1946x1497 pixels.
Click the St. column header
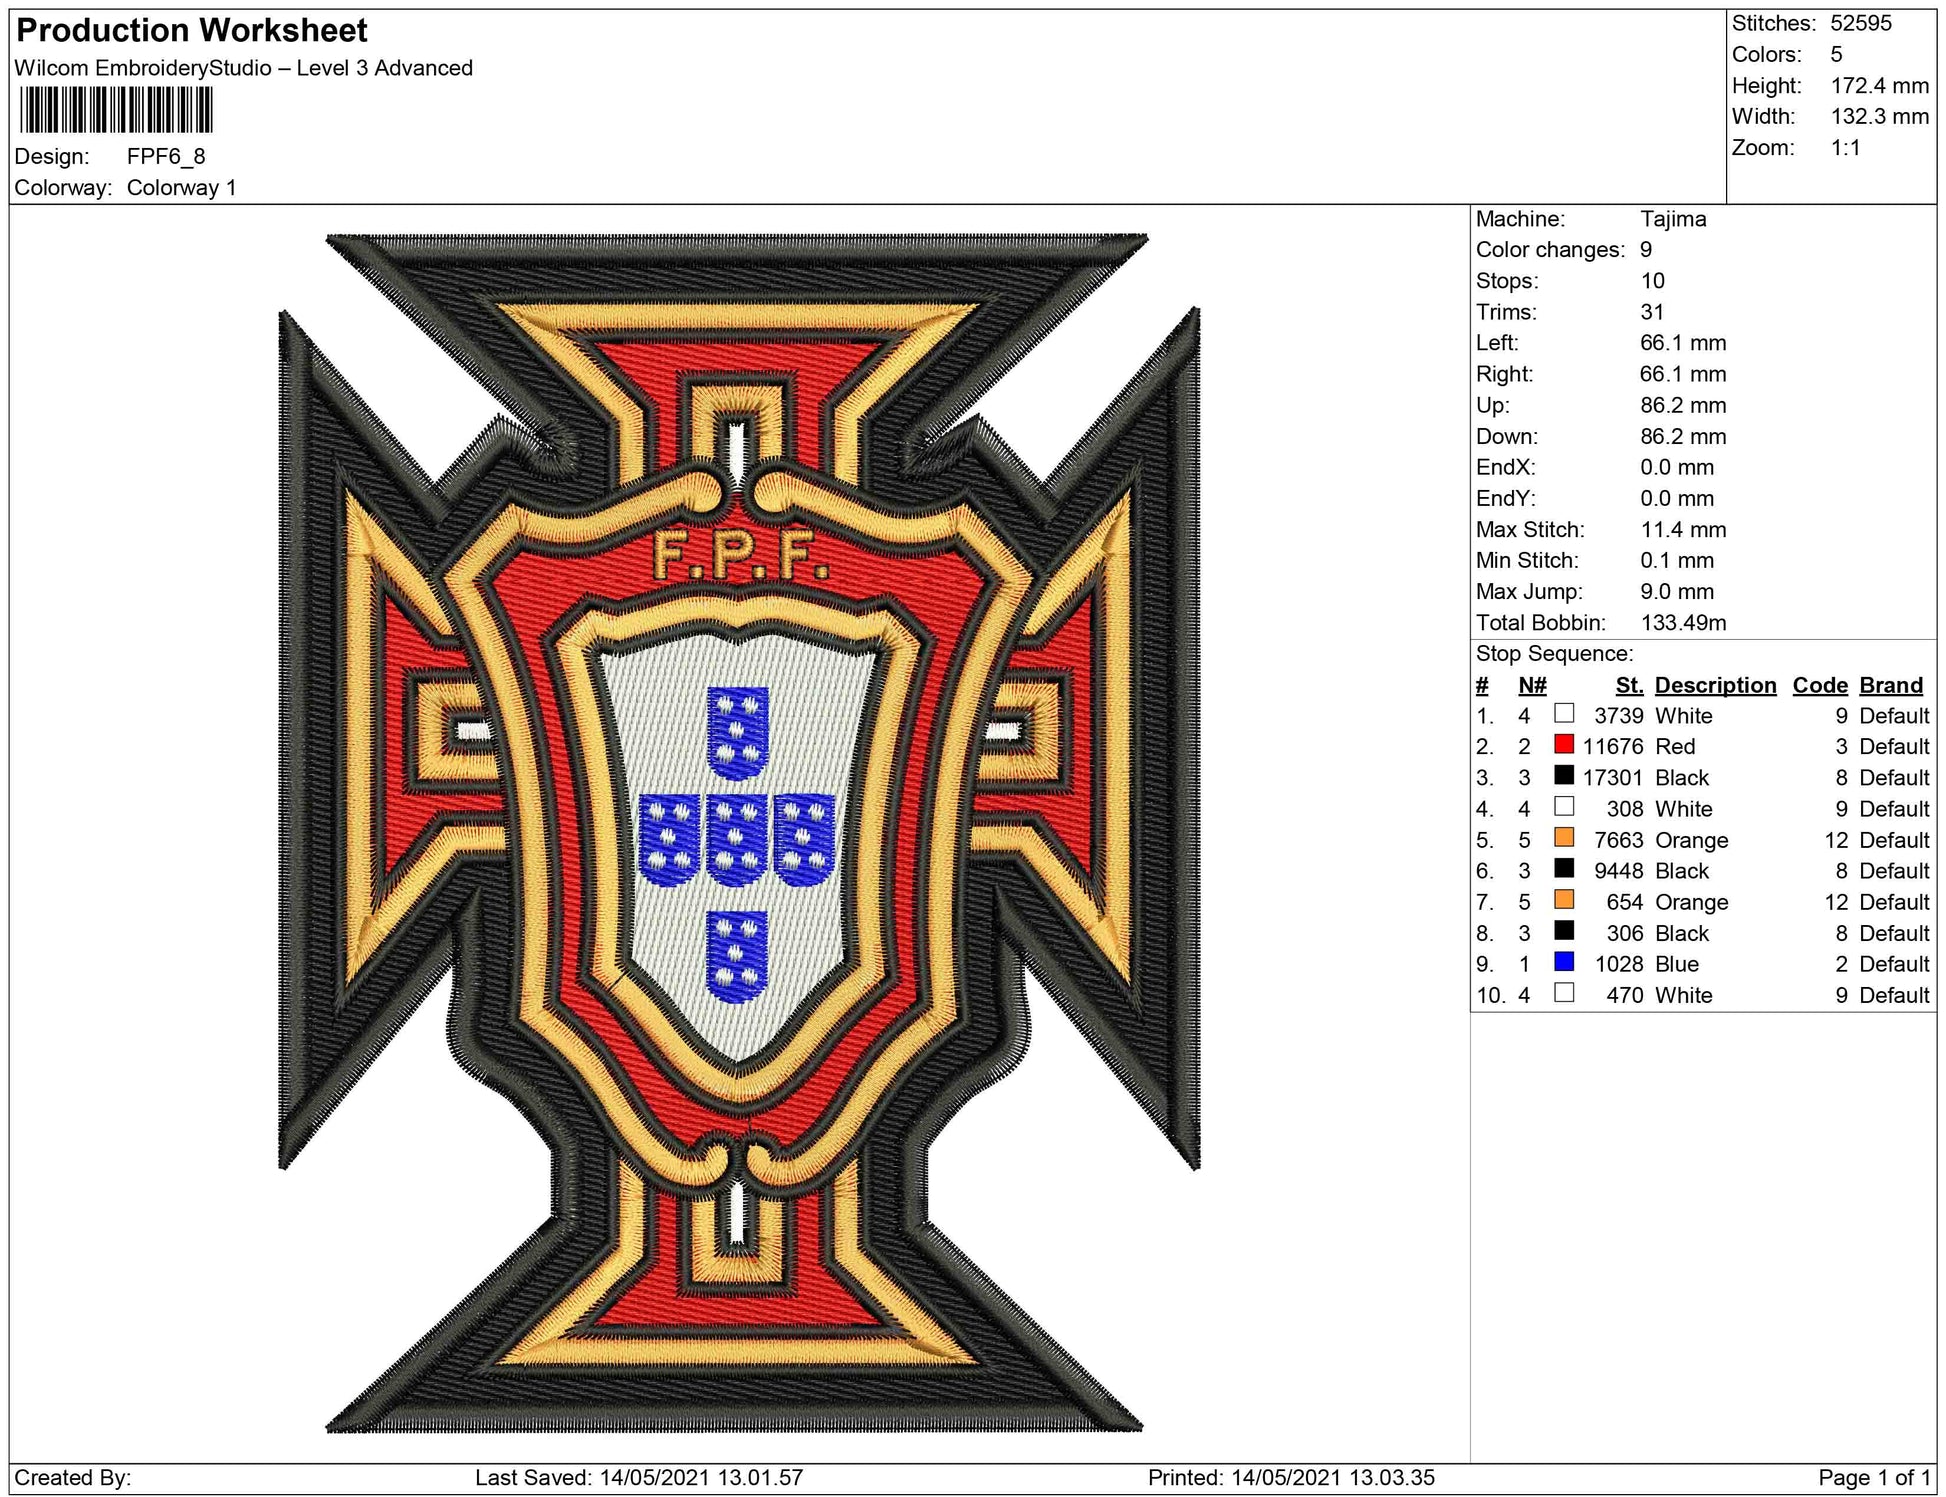coord(1629,685)
